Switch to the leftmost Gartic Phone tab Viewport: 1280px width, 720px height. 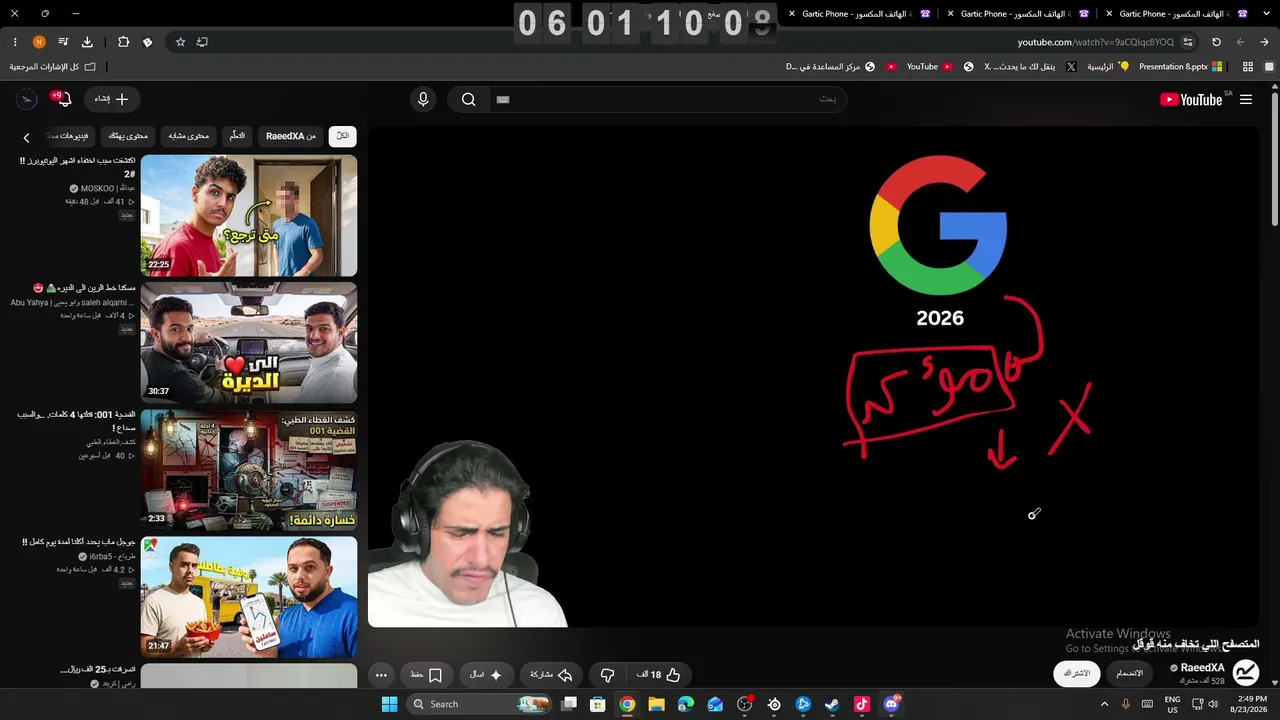pyautogui.click(x=860, y=14)
